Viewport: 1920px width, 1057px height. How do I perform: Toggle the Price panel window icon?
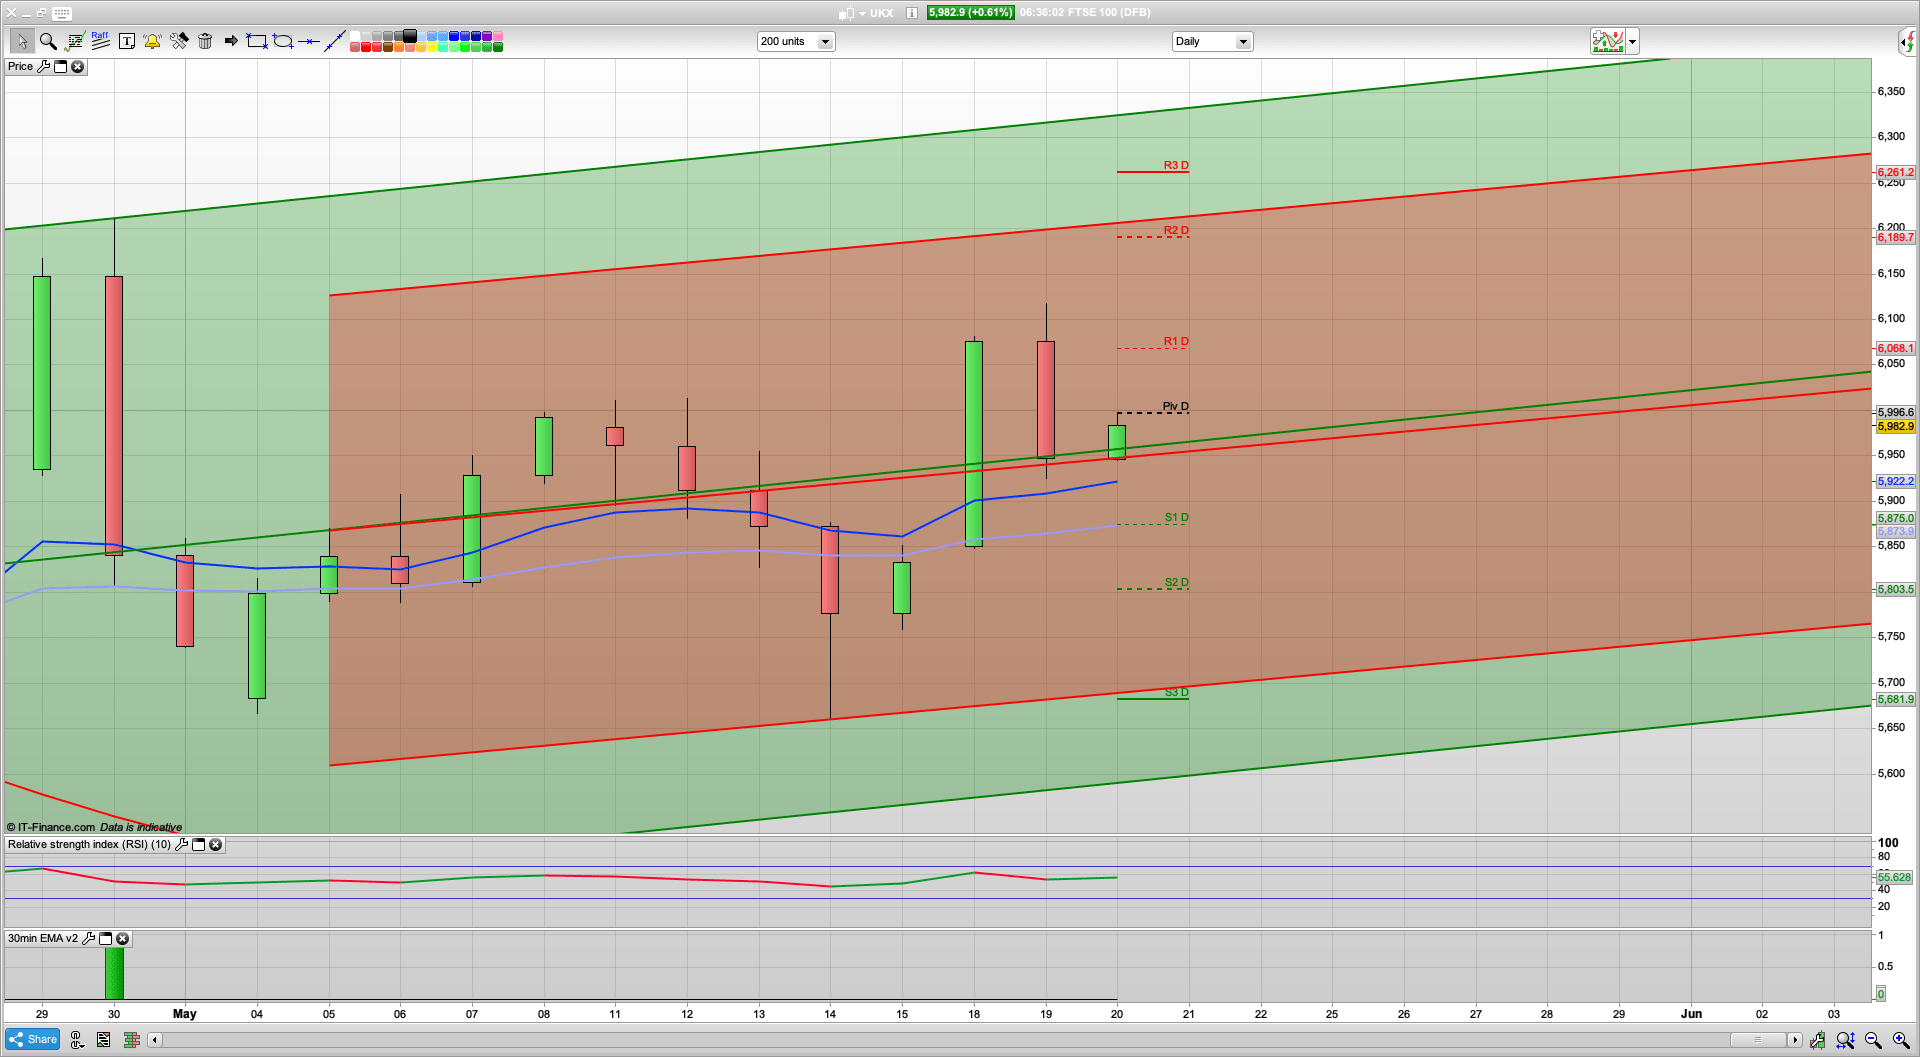(x=60, y=67)
